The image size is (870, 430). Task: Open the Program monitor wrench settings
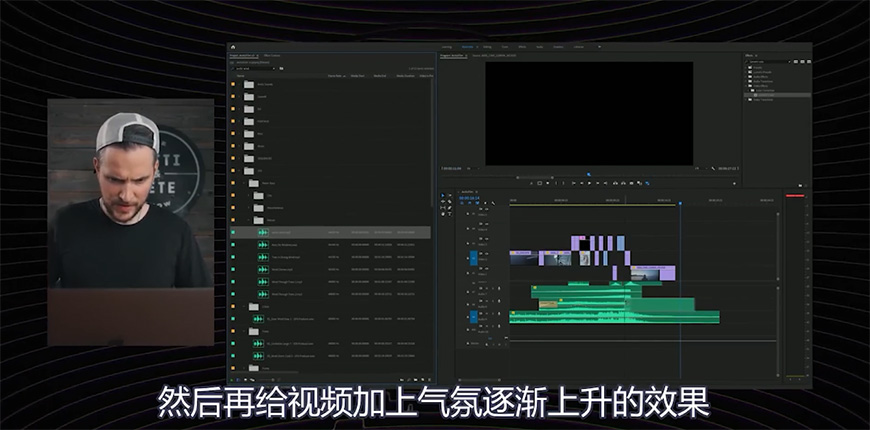coord(713,169)
